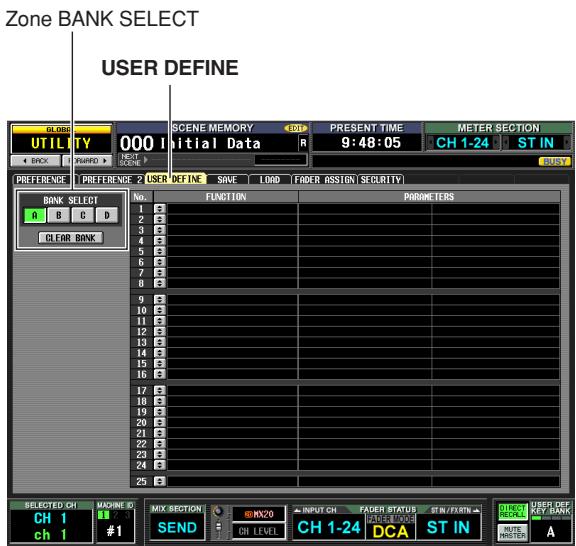Open function selector for row 5
The image size is (576, 546).
pyautogui.click(x=159, y=251)
